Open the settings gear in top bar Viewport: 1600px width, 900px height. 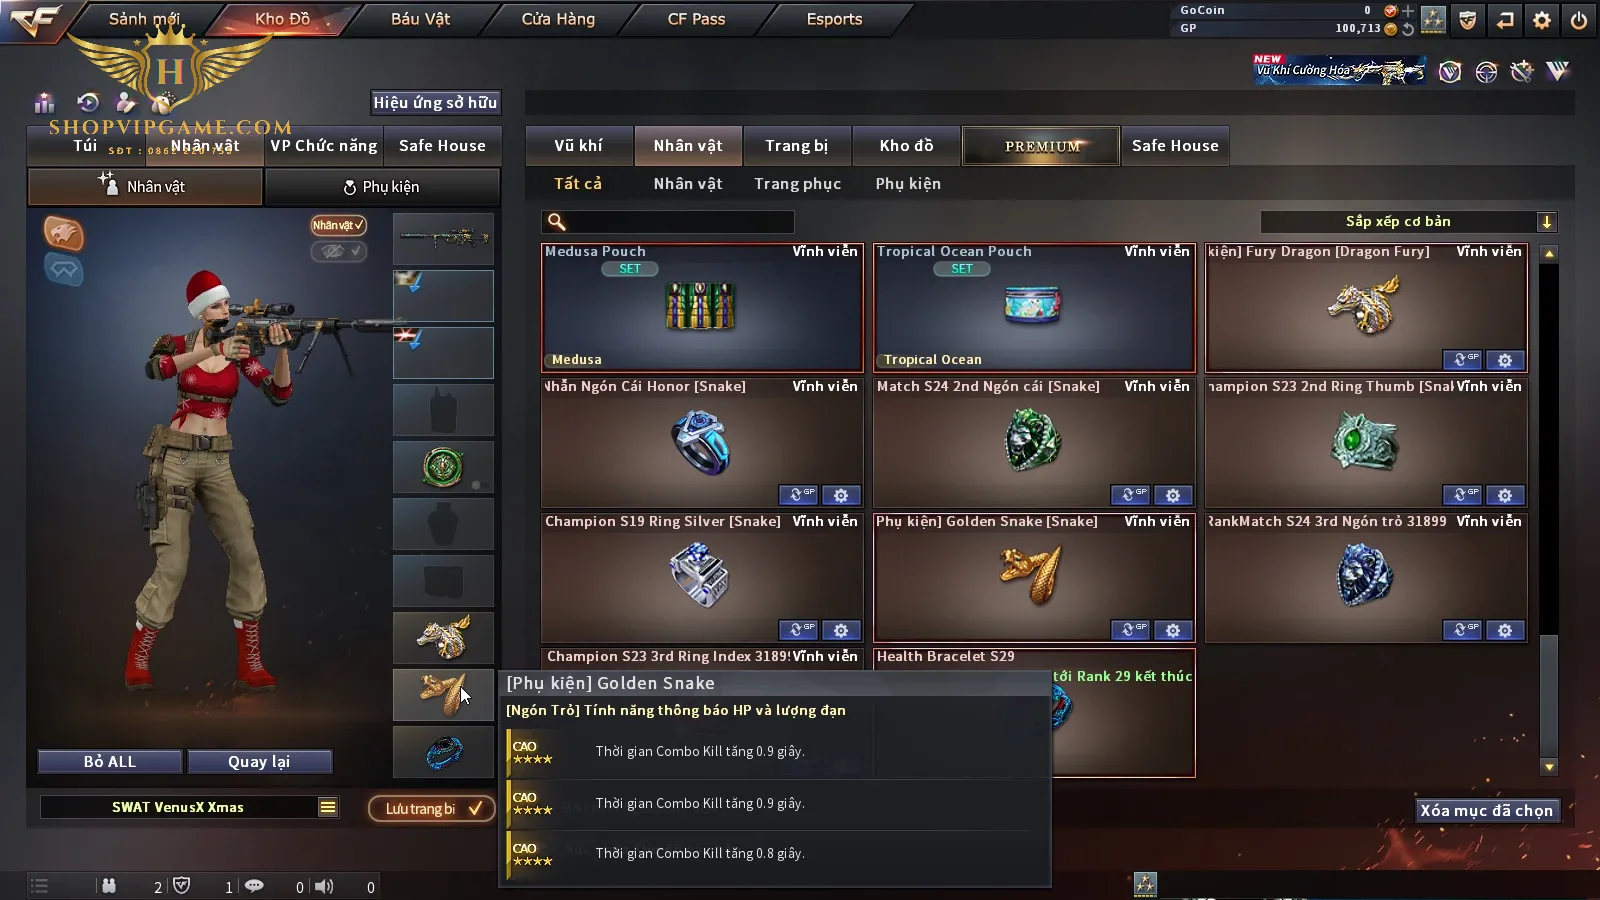(x=1542, y=20)
